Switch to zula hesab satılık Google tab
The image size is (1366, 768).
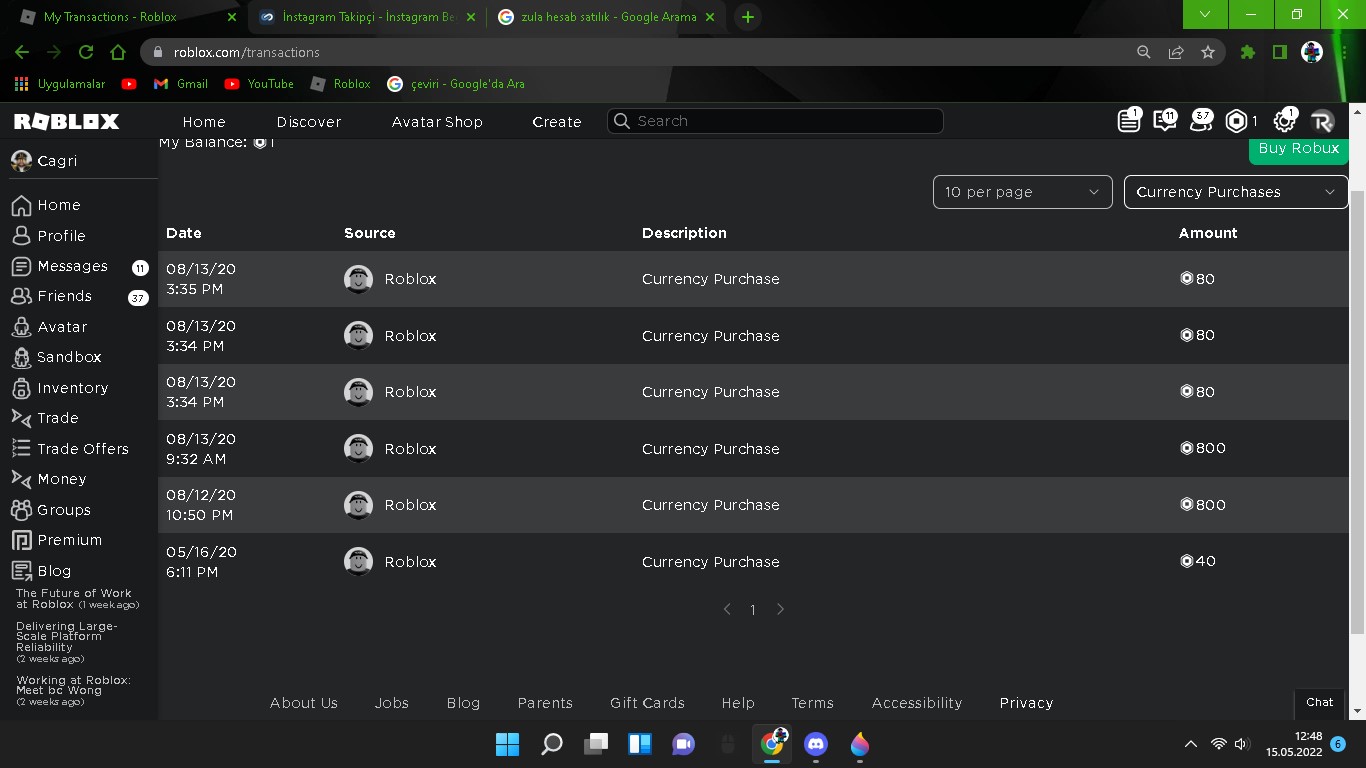[607, 17]
